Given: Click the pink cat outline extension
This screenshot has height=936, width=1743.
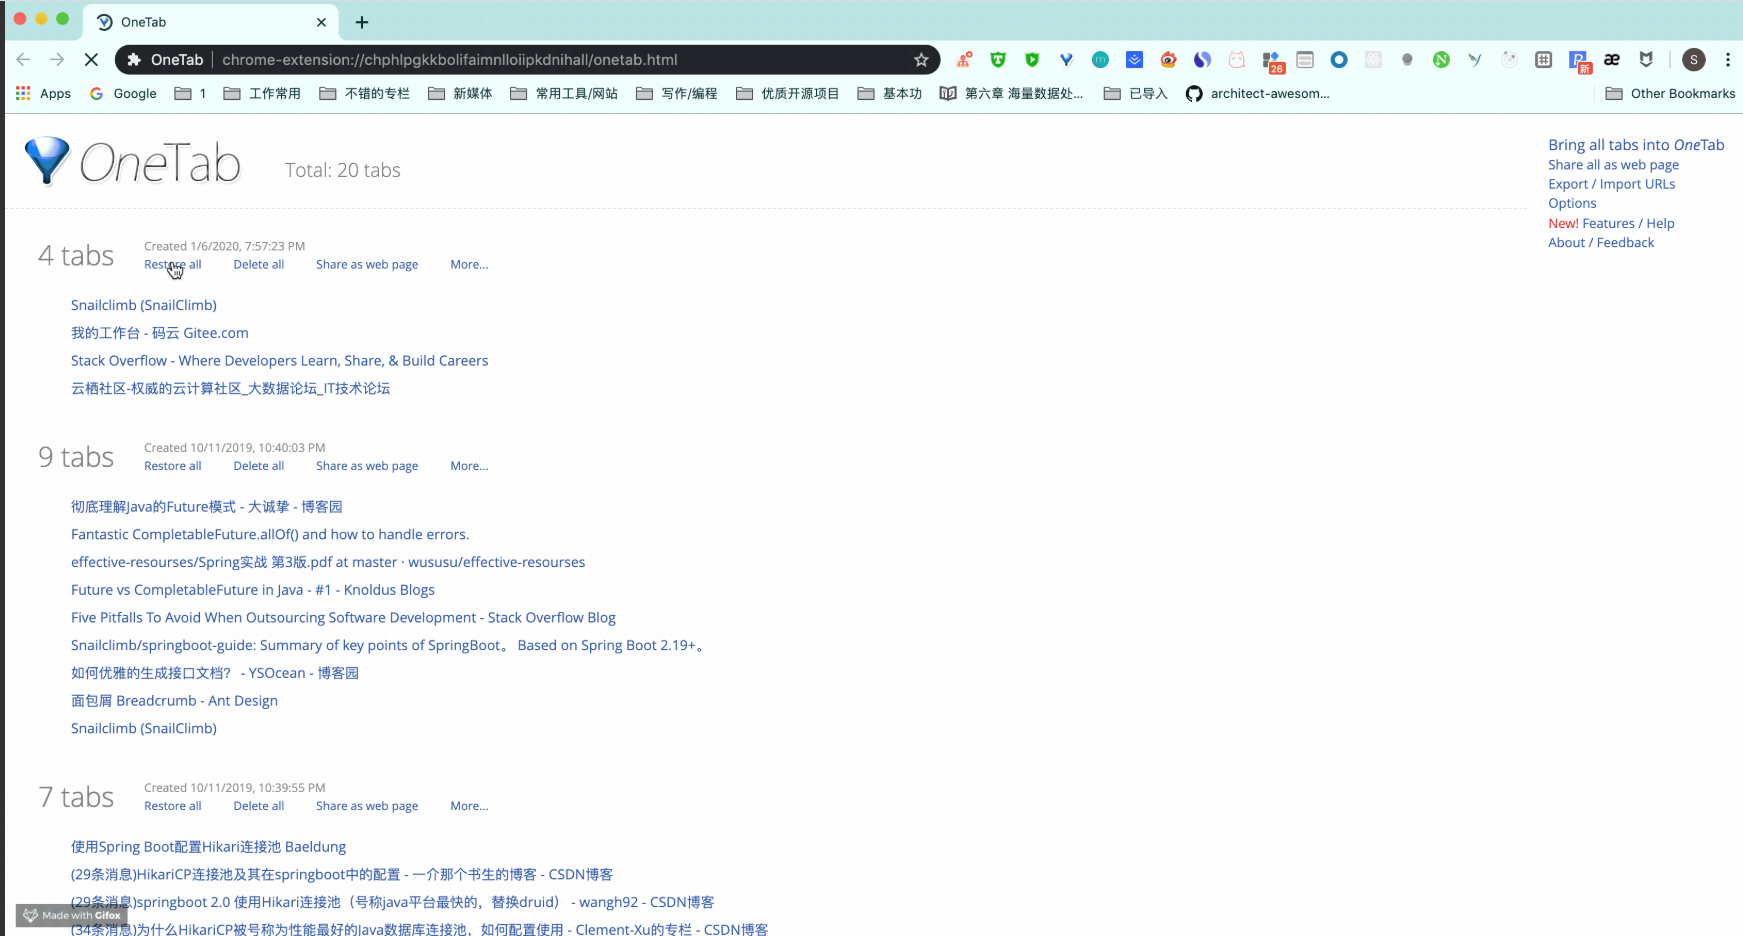Looking at the screenshot, I should tap(1237, 60).
